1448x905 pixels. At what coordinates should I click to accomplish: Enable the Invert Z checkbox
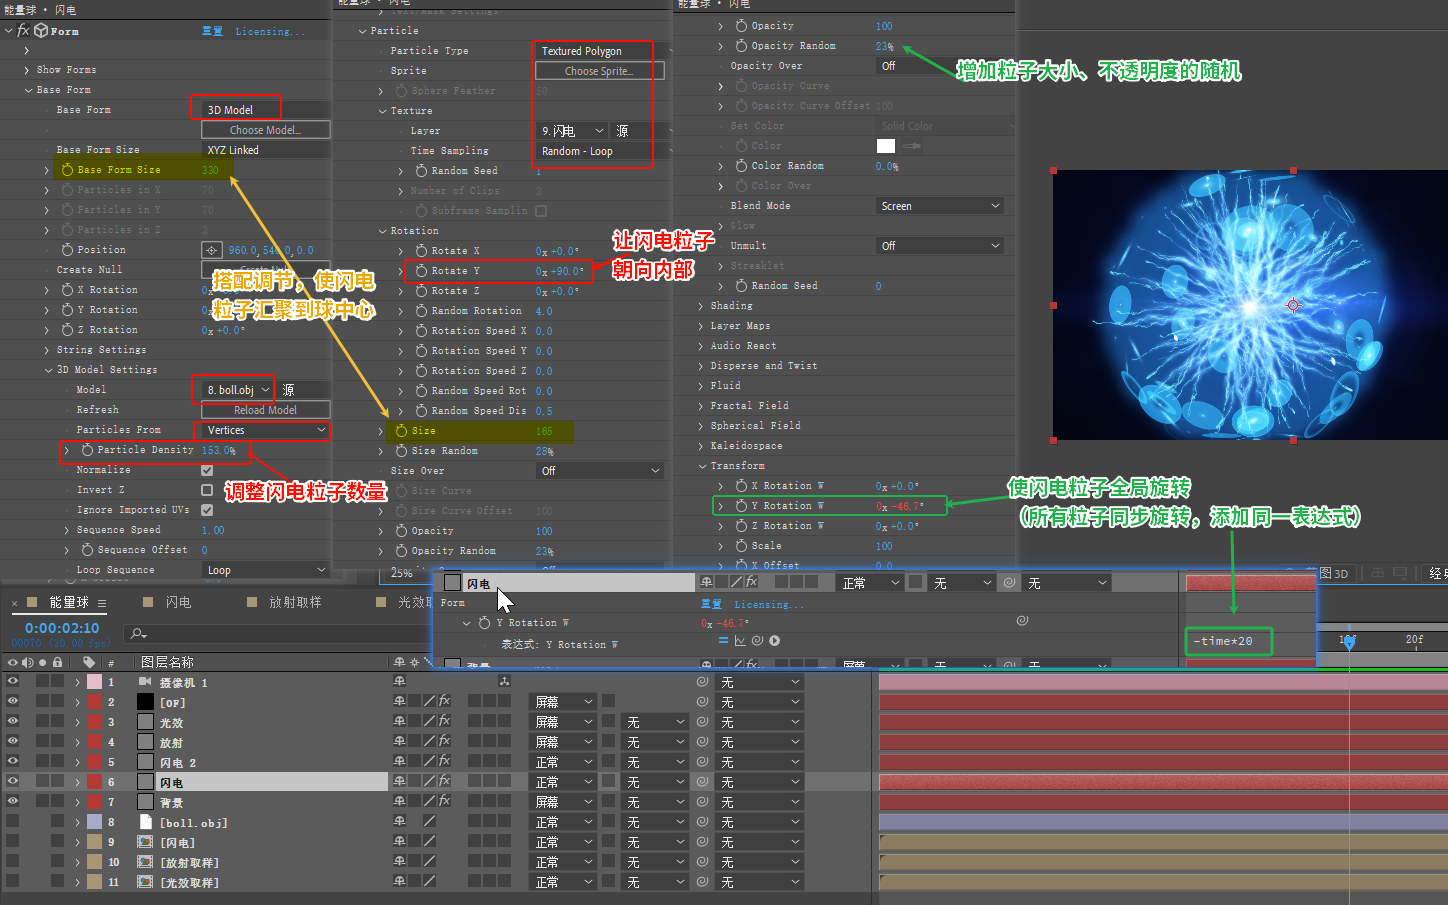(x=207, y=490)
